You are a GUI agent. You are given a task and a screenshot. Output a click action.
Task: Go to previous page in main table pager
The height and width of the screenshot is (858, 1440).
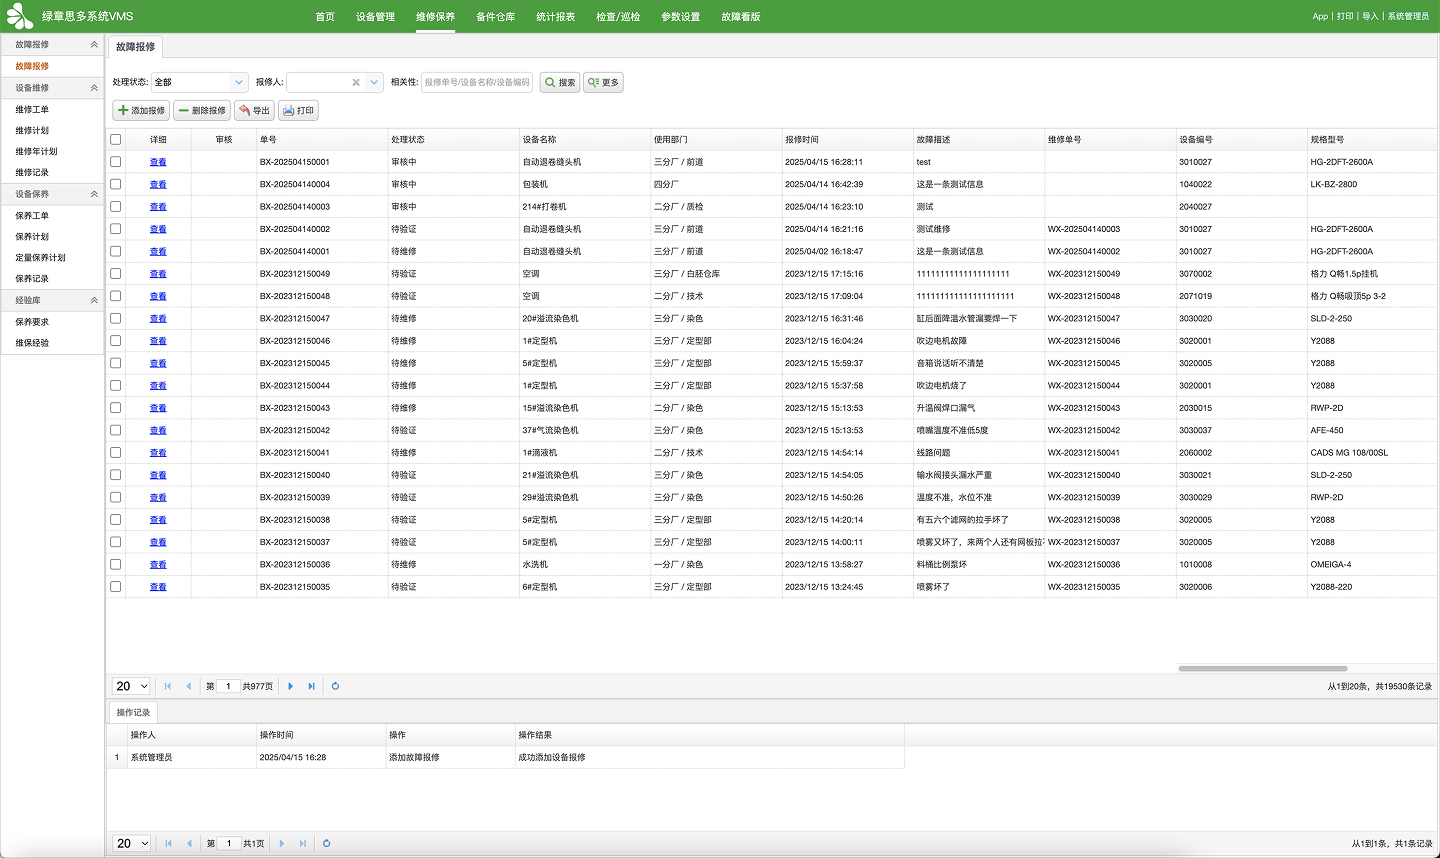tap(188, 686)
